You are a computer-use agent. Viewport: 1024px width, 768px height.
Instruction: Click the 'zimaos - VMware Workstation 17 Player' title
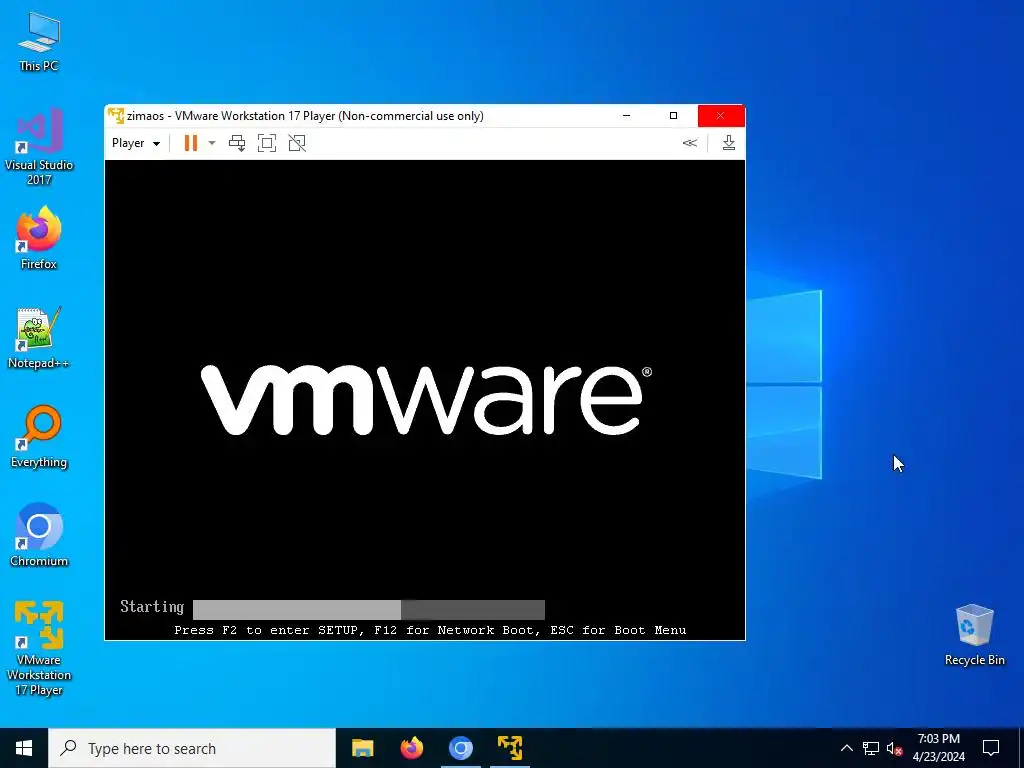point(305,116)
